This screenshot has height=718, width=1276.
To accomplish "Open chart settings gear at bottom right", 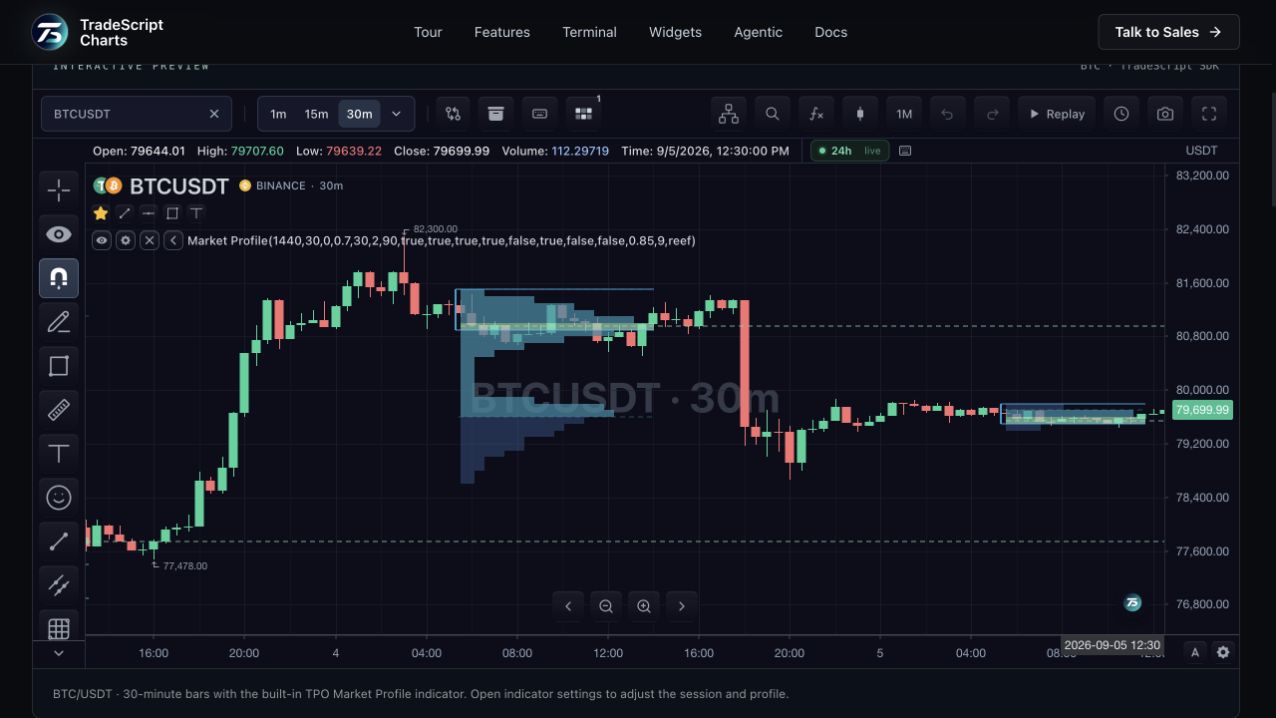I will coord(1223,652).
